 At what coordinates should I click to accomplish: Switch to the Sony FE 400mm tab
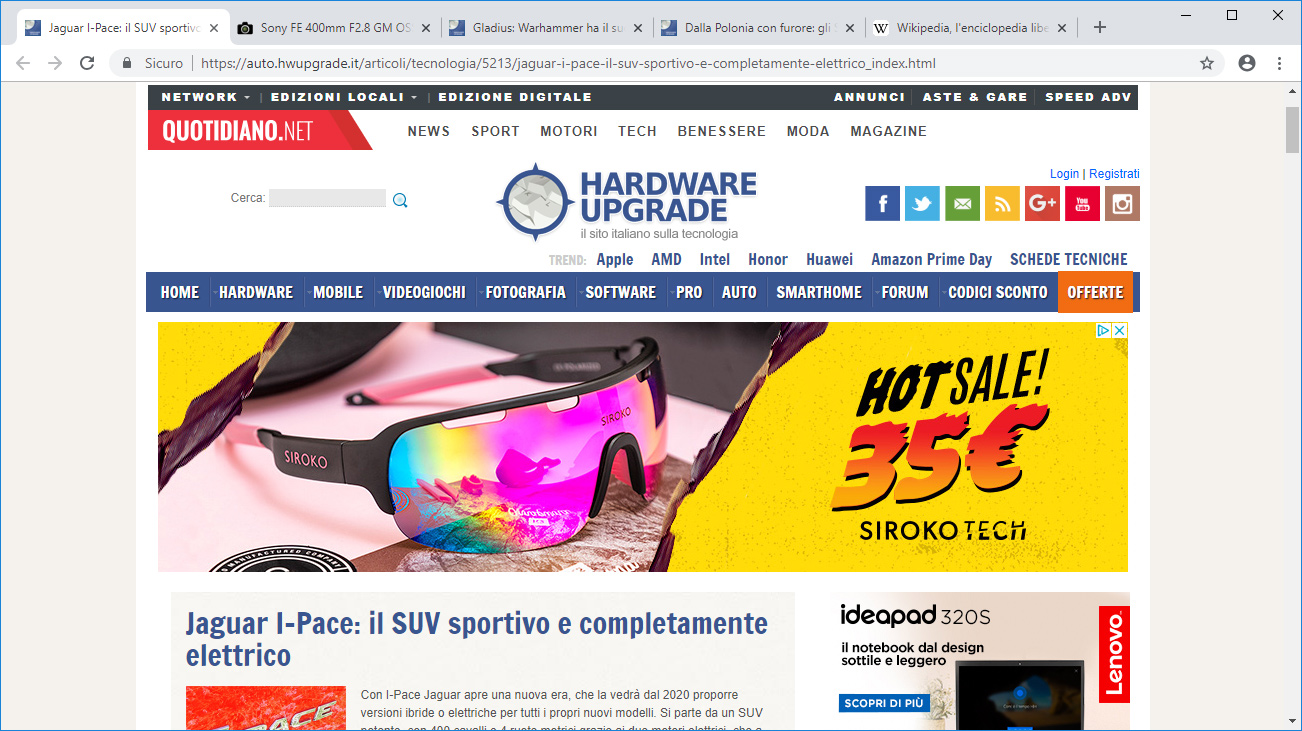click(336, 28)
